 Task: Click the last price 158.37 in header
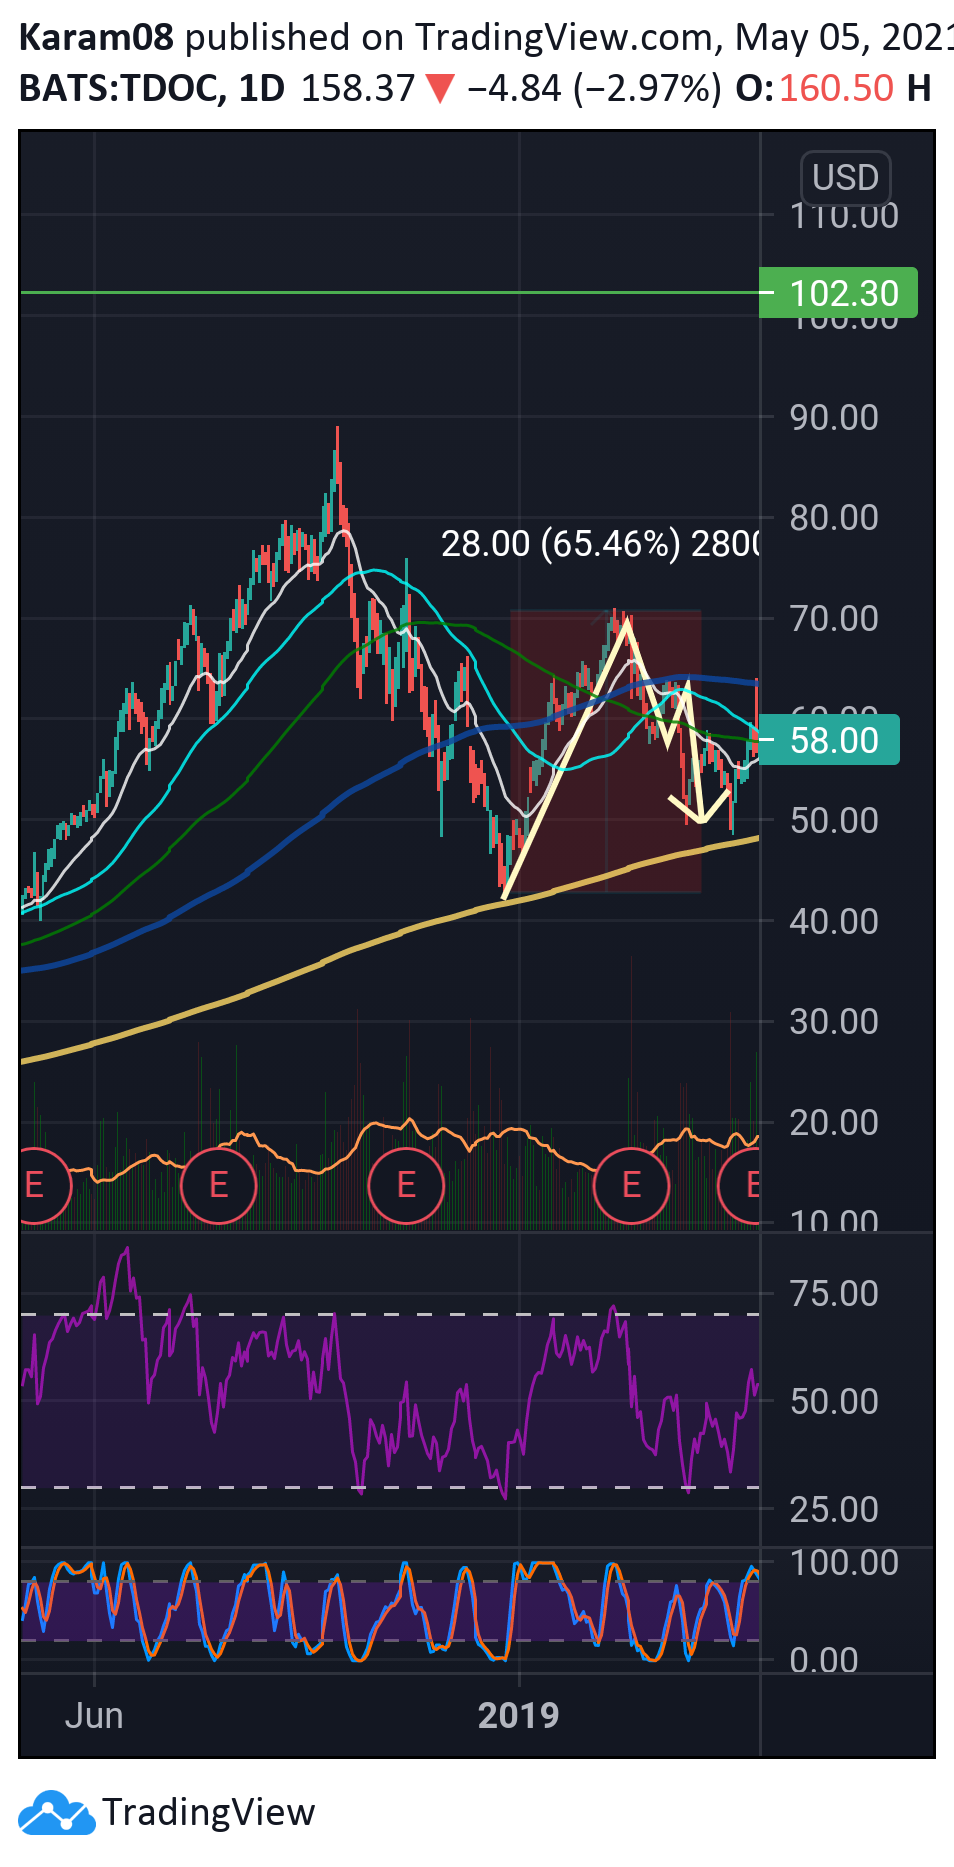click(358, 88)
